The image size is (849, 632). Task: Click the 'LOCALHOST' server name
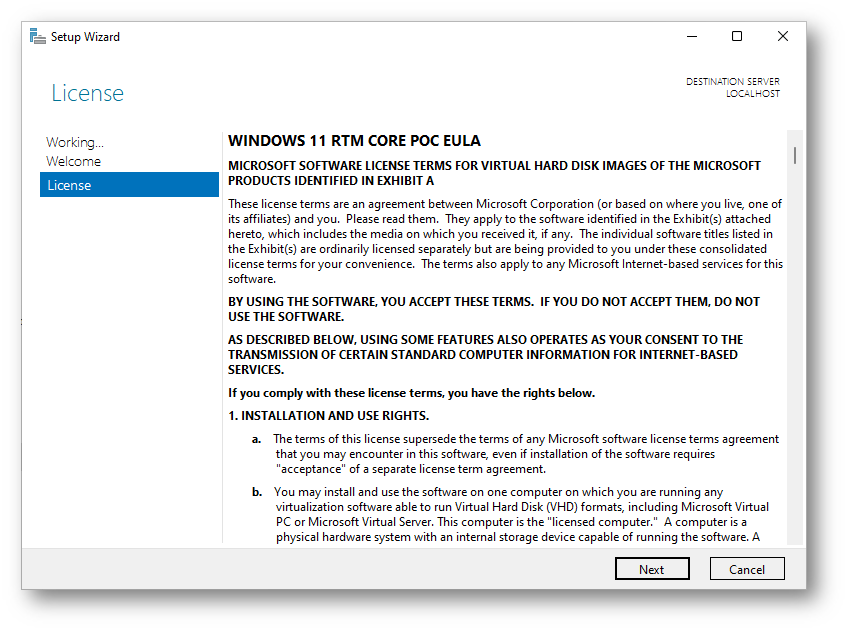tap(753, 94)
